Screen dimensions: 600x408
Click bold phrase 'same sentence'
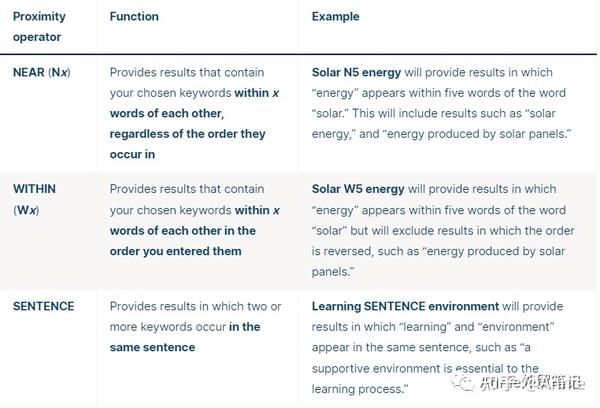(152, 347)
